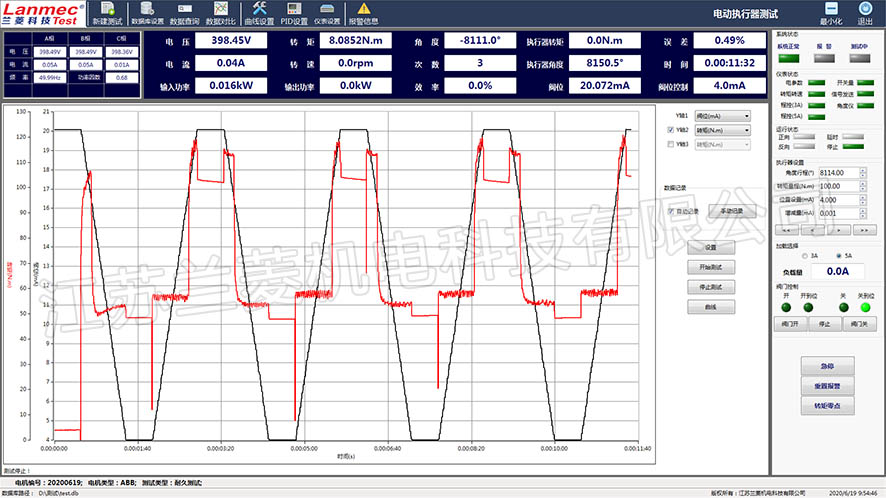
Task: Click the fast-forward >> step button
Action: (x=863, y=229)
